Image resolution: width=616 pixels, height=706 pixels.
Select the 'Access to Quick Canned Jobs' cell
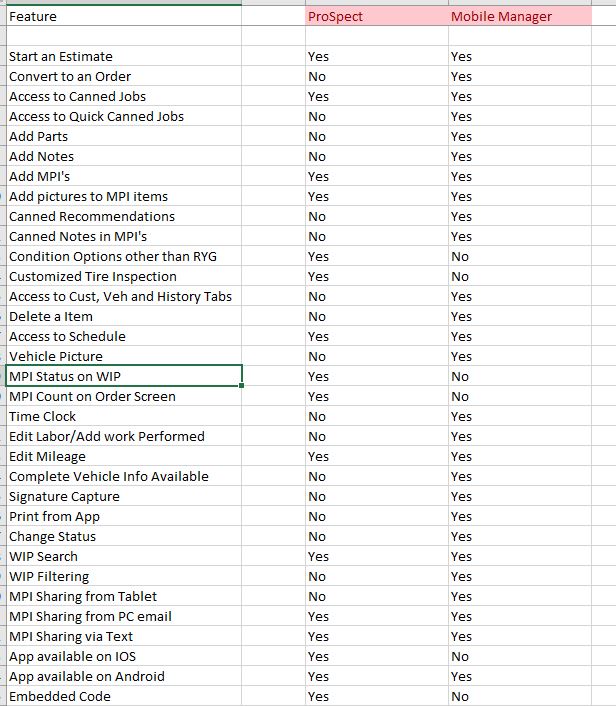point(124,116)
